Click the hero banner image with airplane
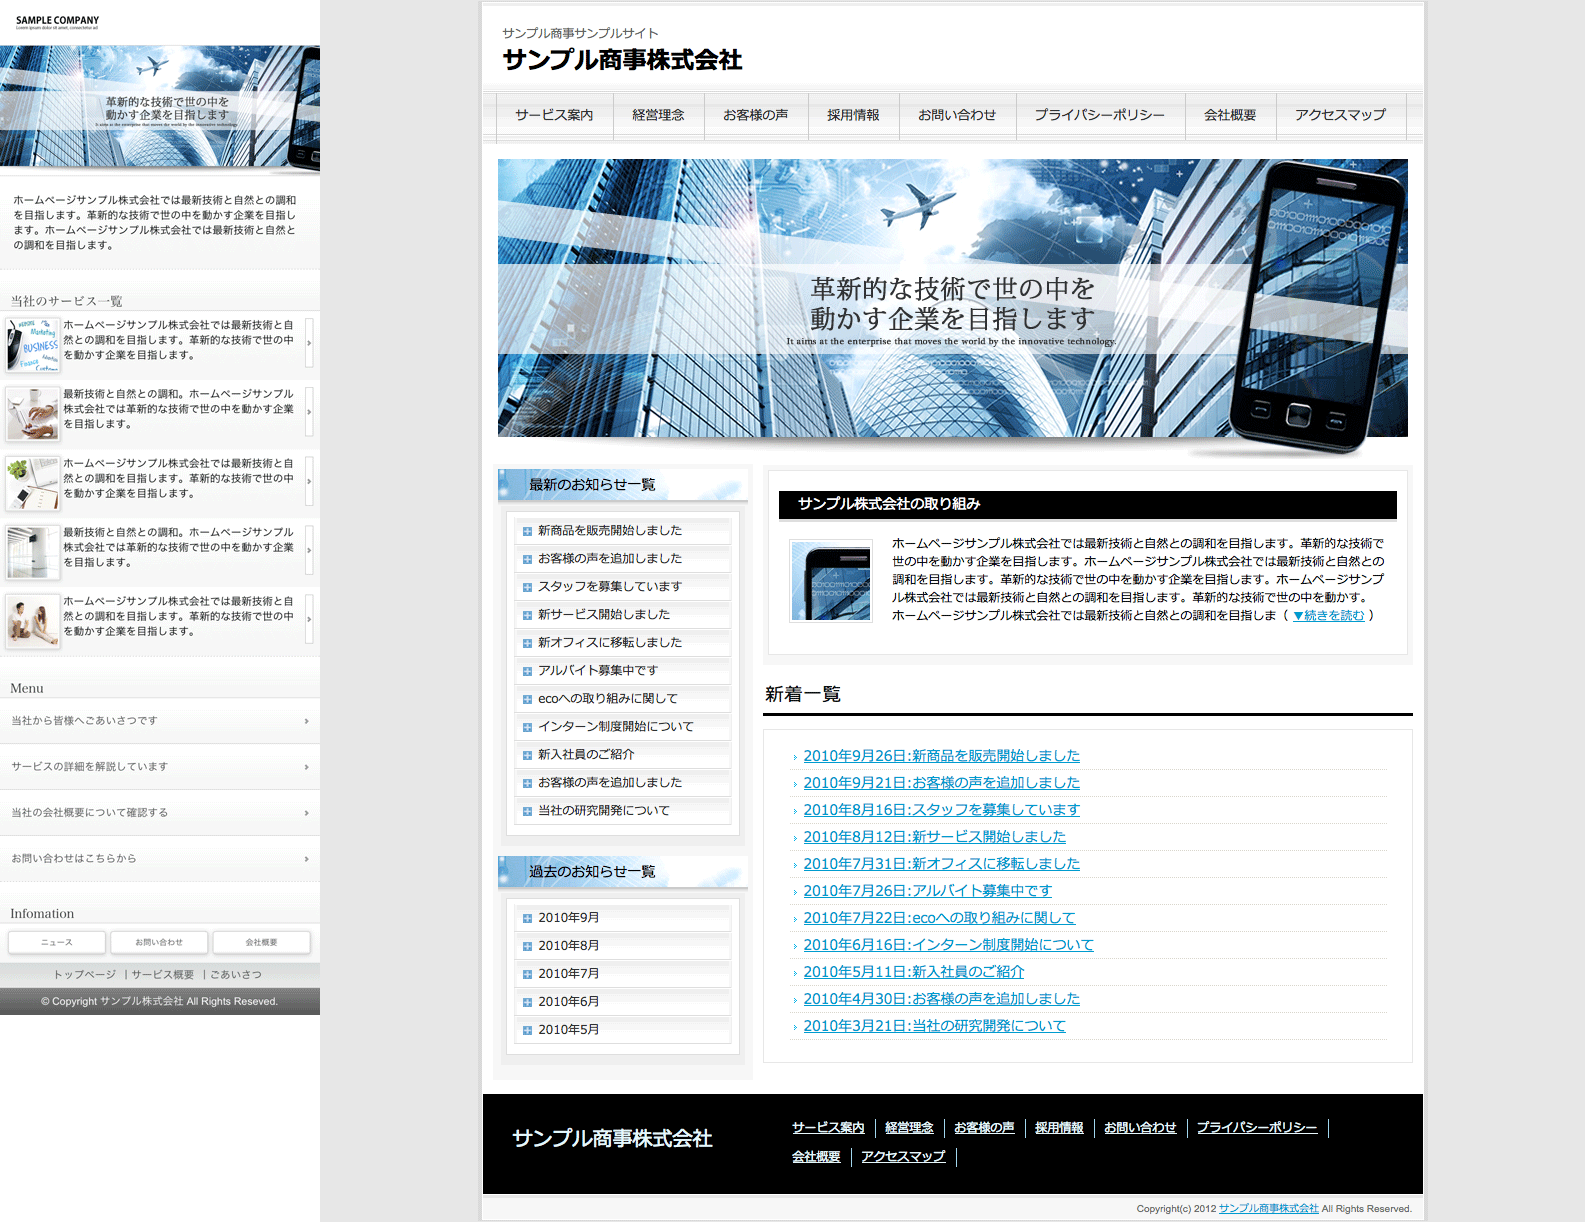Viewport: 1585px width, 1222px height. 952,298
